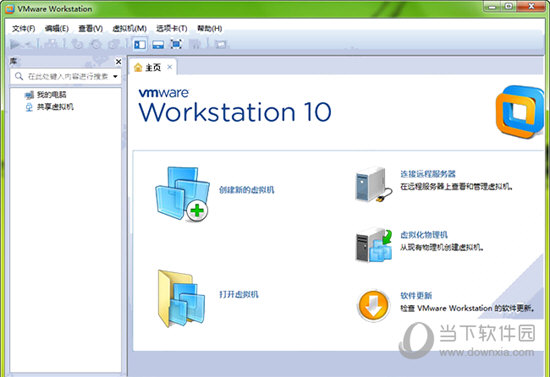Select 共享虚拟机 in the library tree

click(x=55, y=107)
